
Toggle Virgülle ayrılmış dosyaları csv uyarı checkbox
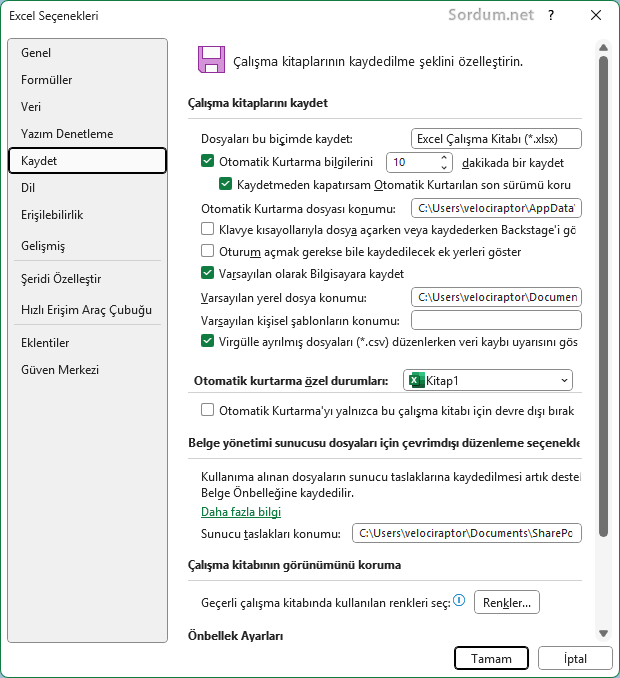coord(208,341)
